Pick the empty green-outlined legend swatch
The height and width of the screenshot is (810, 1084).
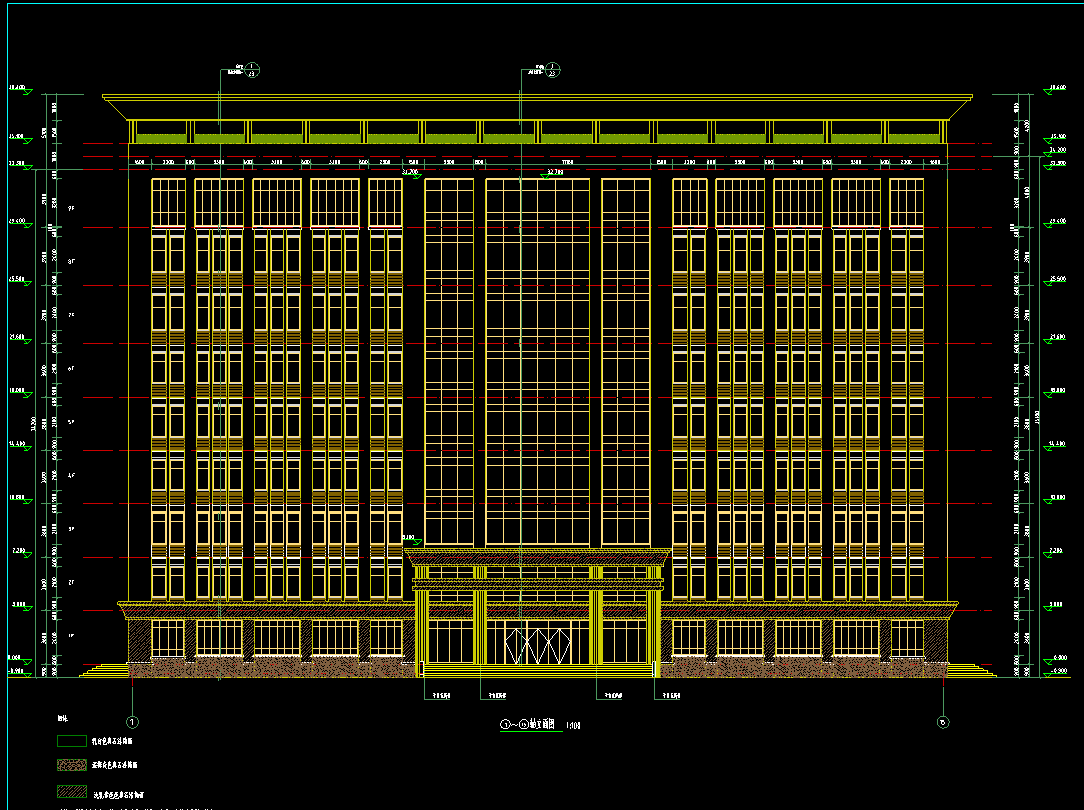click(71, 742)
